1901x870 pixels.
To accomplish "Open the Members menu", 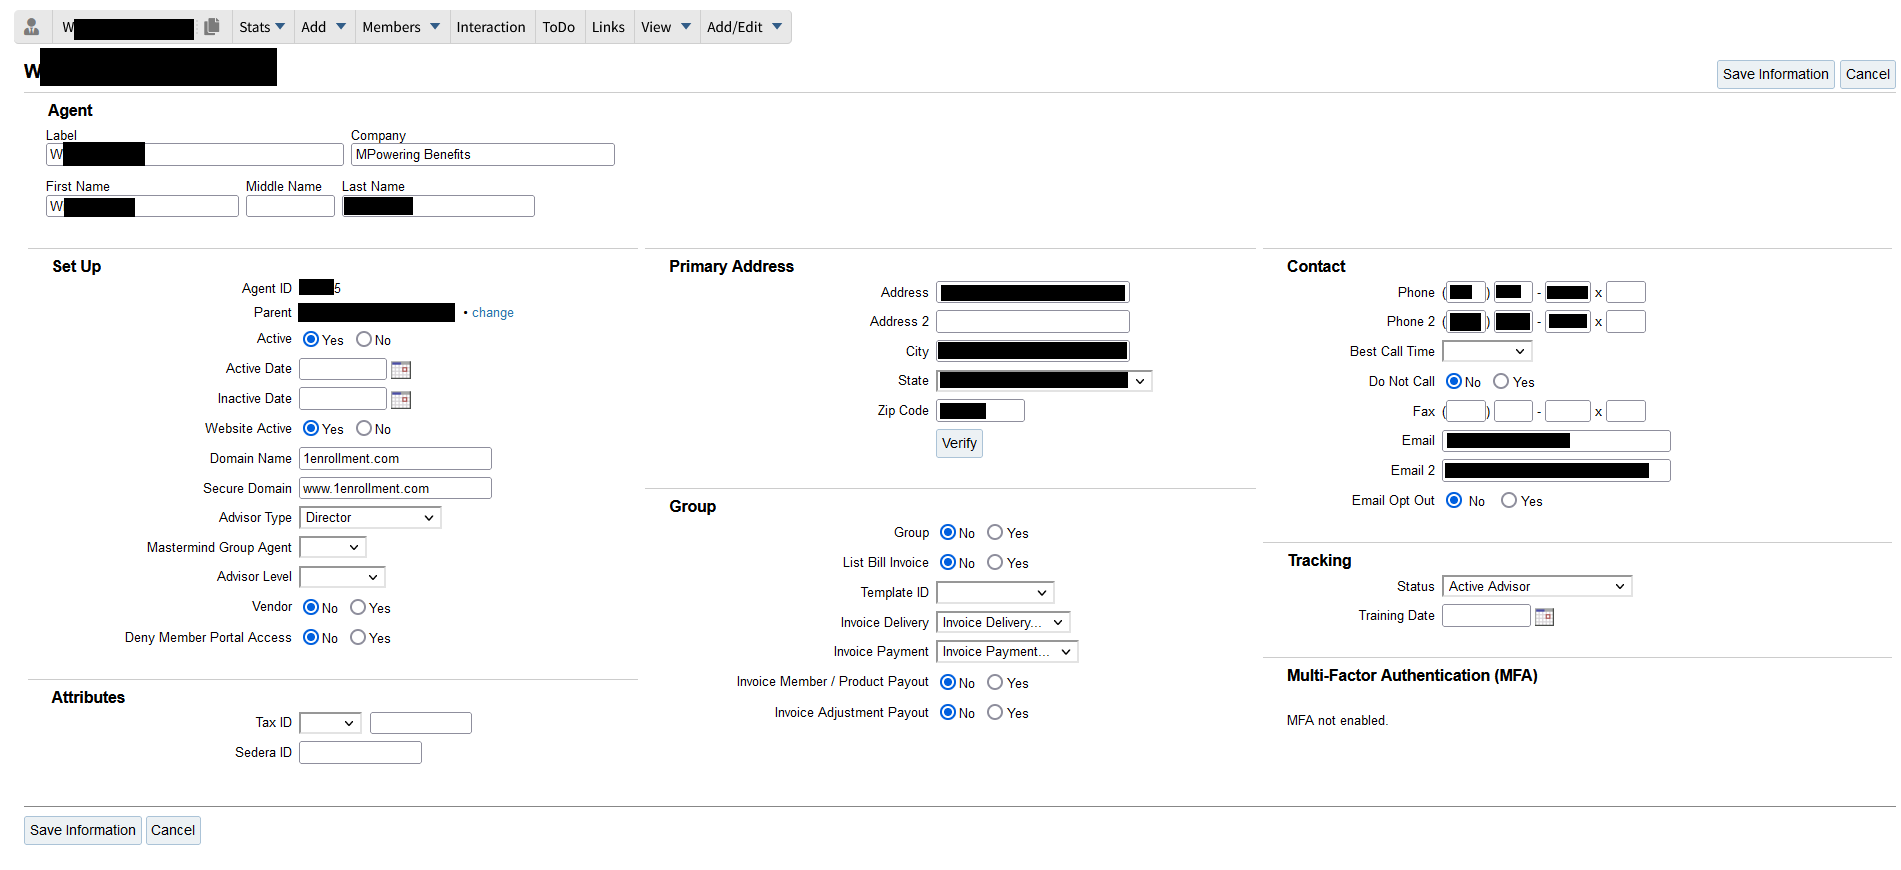I will click(x=400, y=27).
